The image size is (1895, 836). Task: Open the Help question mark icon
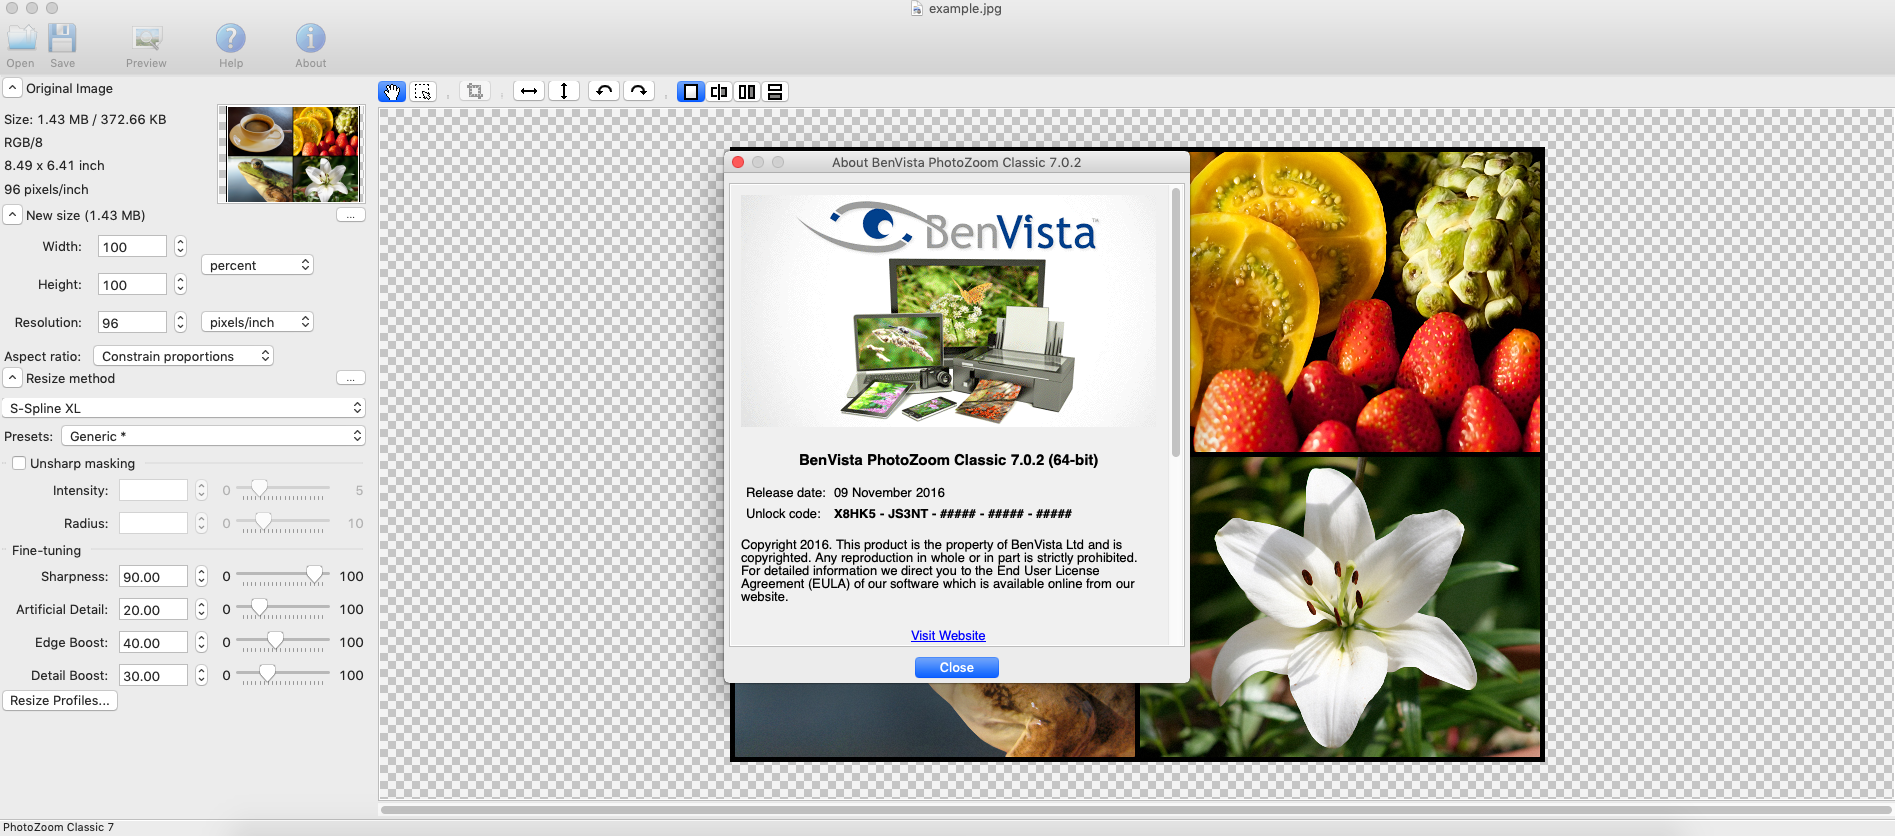(231, 39)
